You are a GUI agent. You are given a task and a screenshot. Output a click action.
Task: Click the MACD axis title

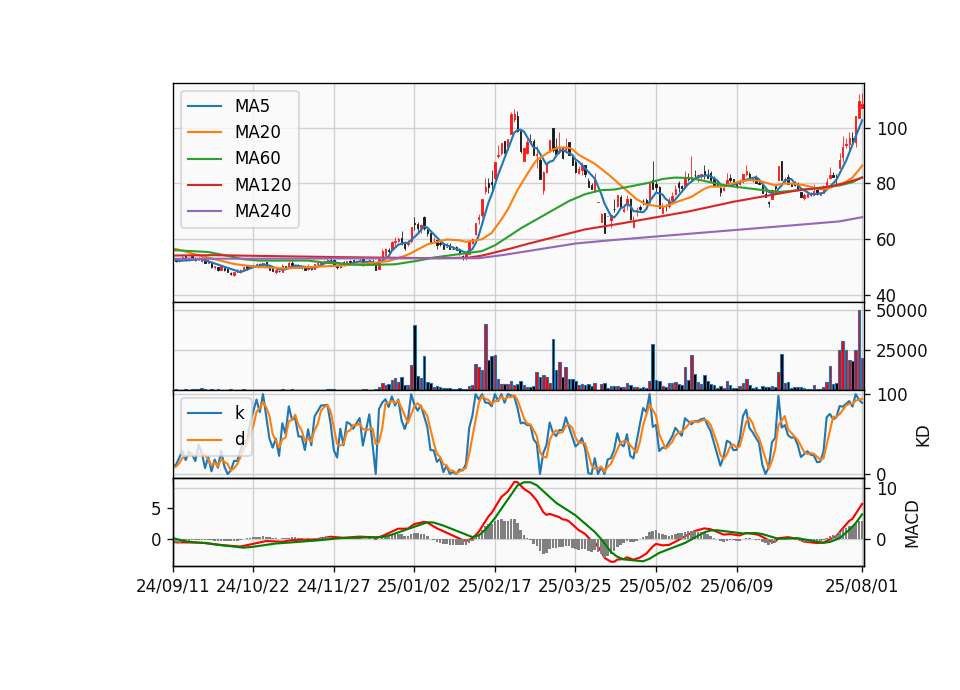click(x=912, y=525)
